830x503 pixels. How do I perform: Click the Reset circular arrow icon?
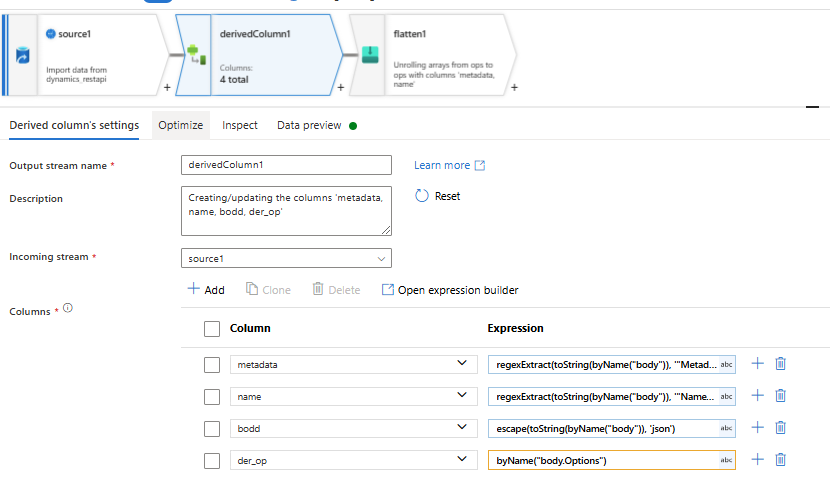(x=421, y=196)
